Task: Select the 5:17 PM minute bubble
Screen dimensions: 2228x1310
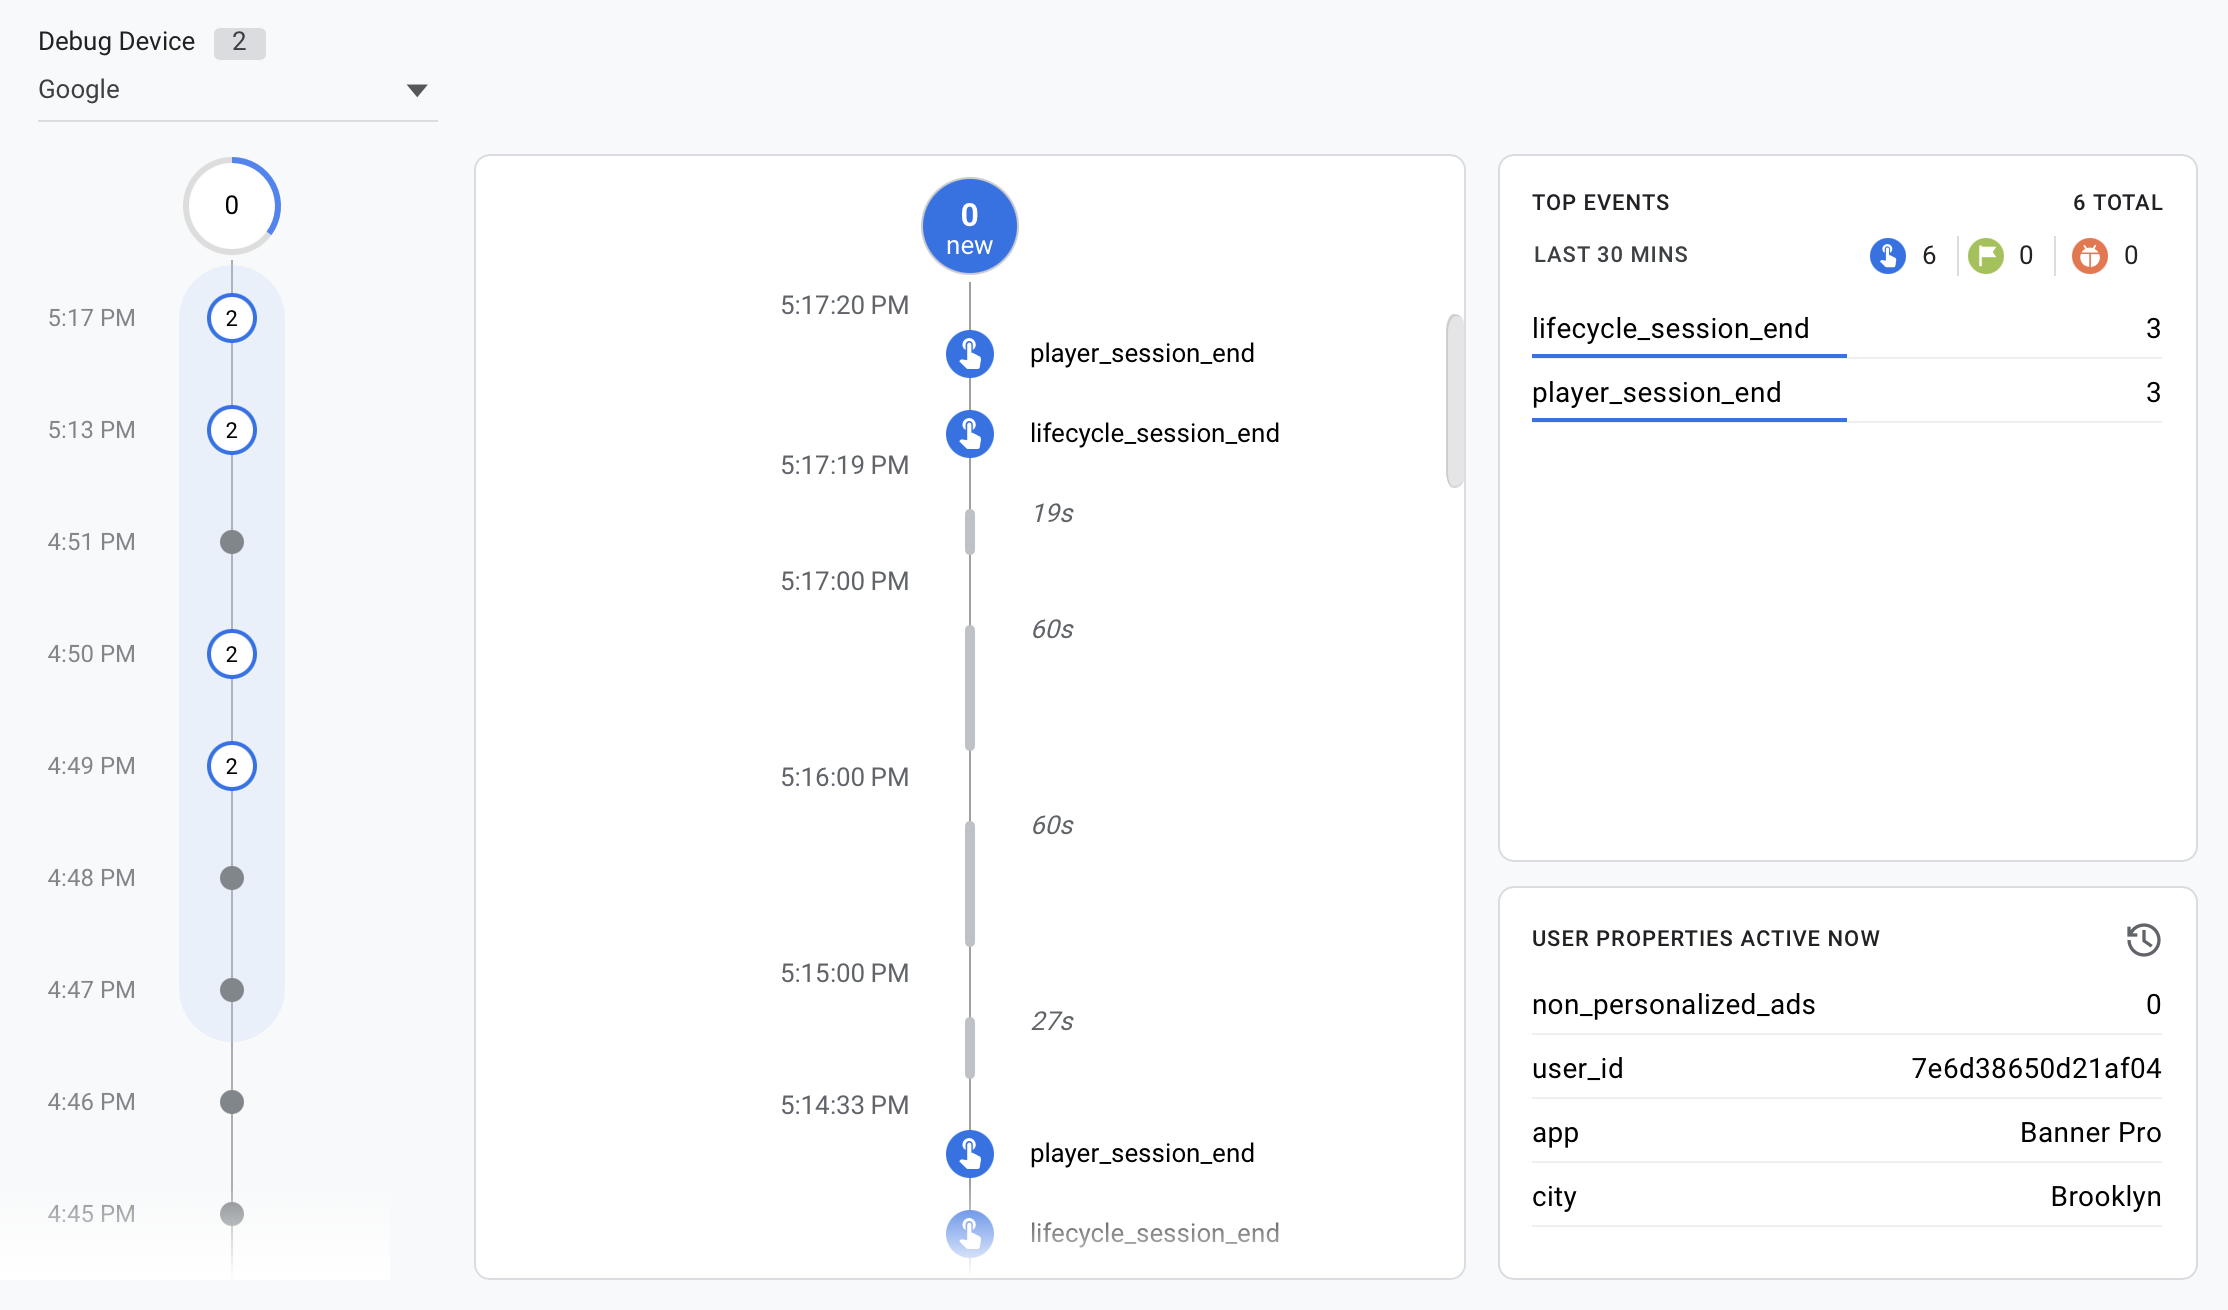Action: [x=232, y=318]
